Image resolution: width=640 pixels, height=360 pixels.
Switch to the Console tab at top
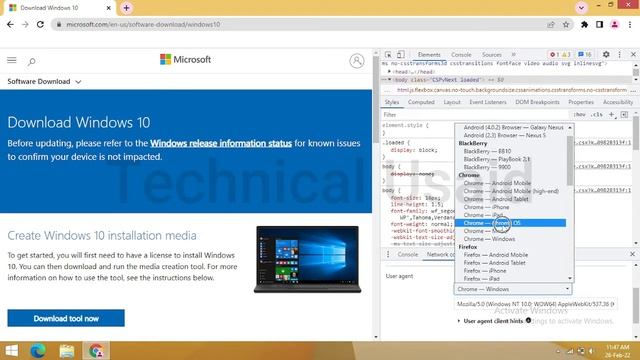click(x=461, y=54)
